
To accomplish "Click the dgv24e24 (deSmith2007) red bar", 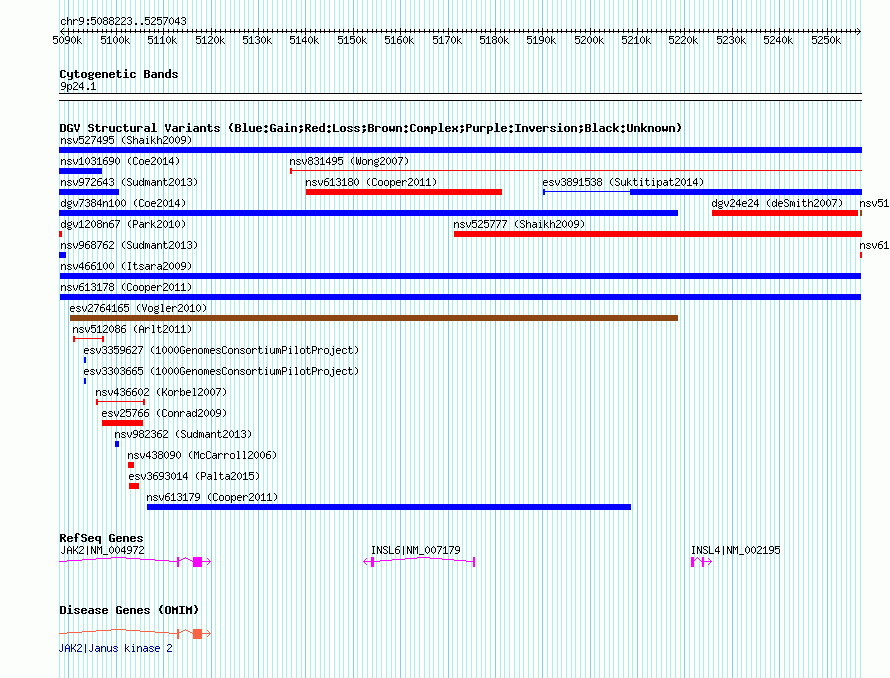I will 785,213.
